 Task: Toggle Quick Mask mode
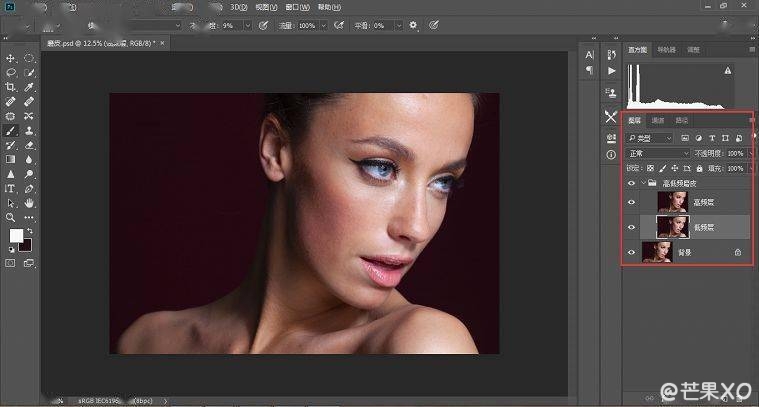[x=10, y=263]
